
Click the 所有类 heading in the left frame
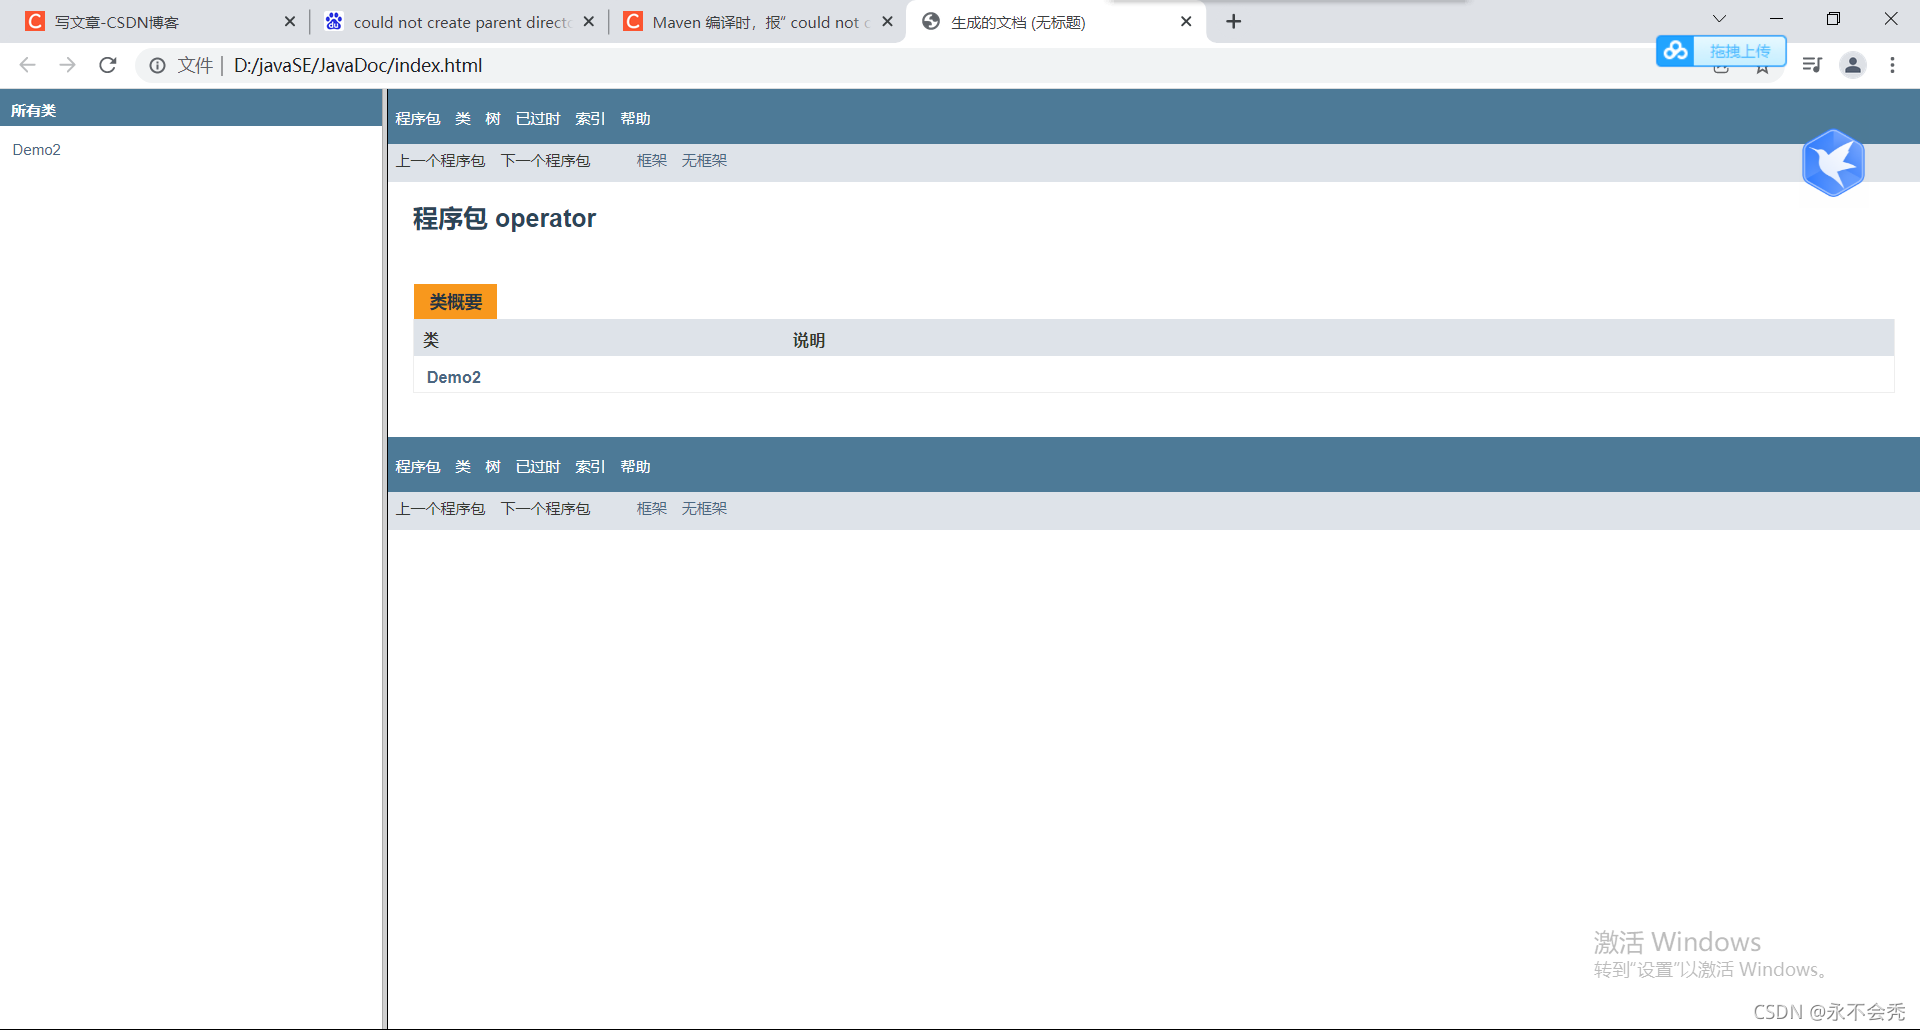(x=33, y=110)
